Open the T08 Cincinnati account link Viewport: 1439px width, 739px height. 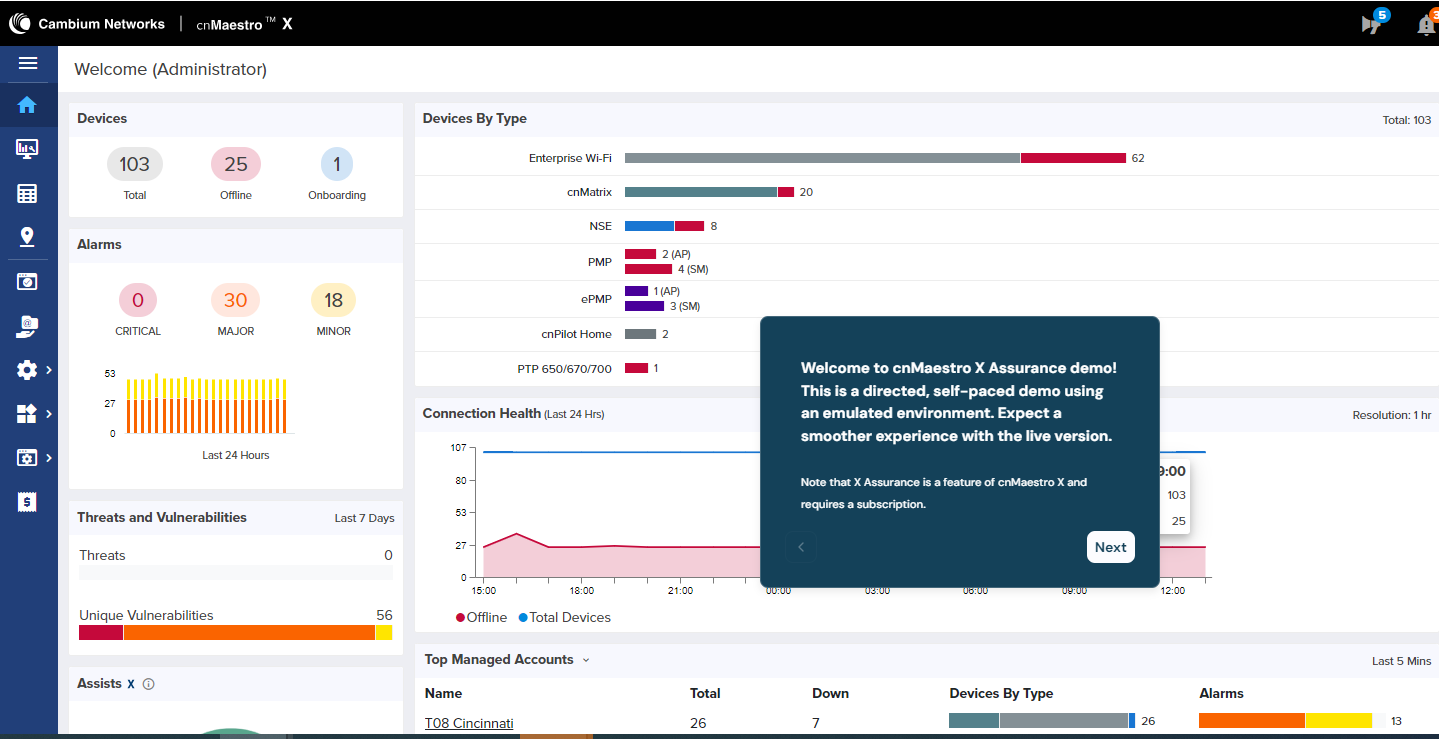pyautogui.click(x=469, y=722)
